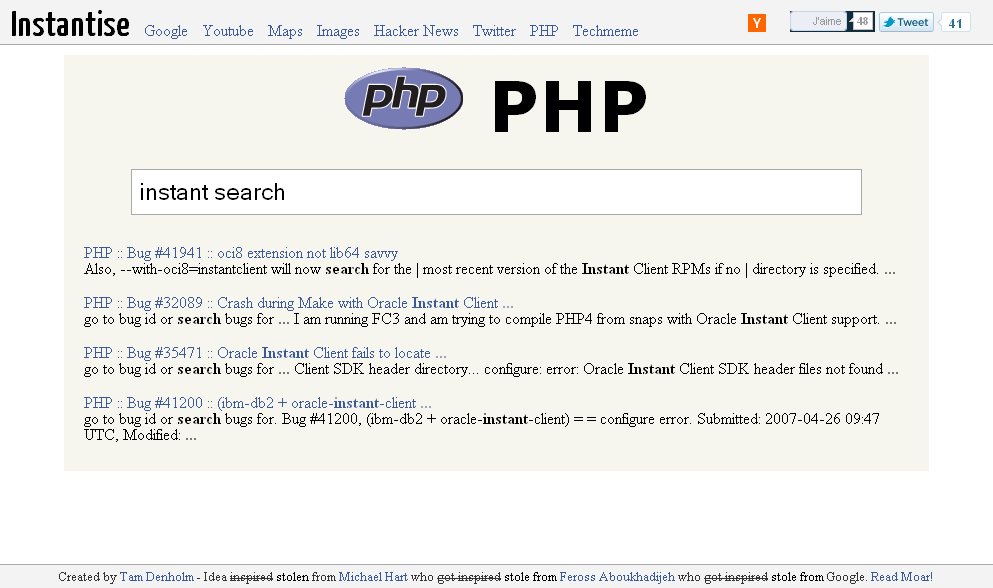The width and height of the screenshot is (993, 588).
Task: Click snippet text about Instant Client RPMs
Action: click(x=490, y=269)
